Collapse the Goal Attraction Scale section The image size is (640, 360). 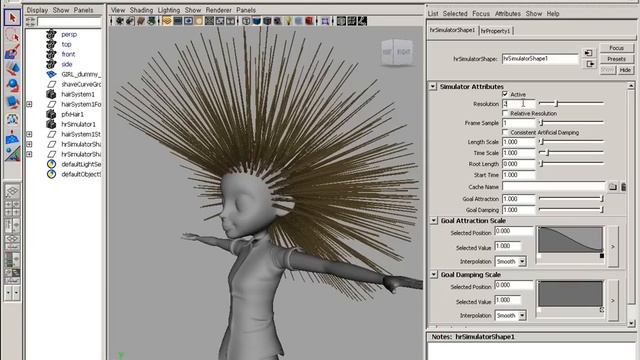(x=434, y=220)
